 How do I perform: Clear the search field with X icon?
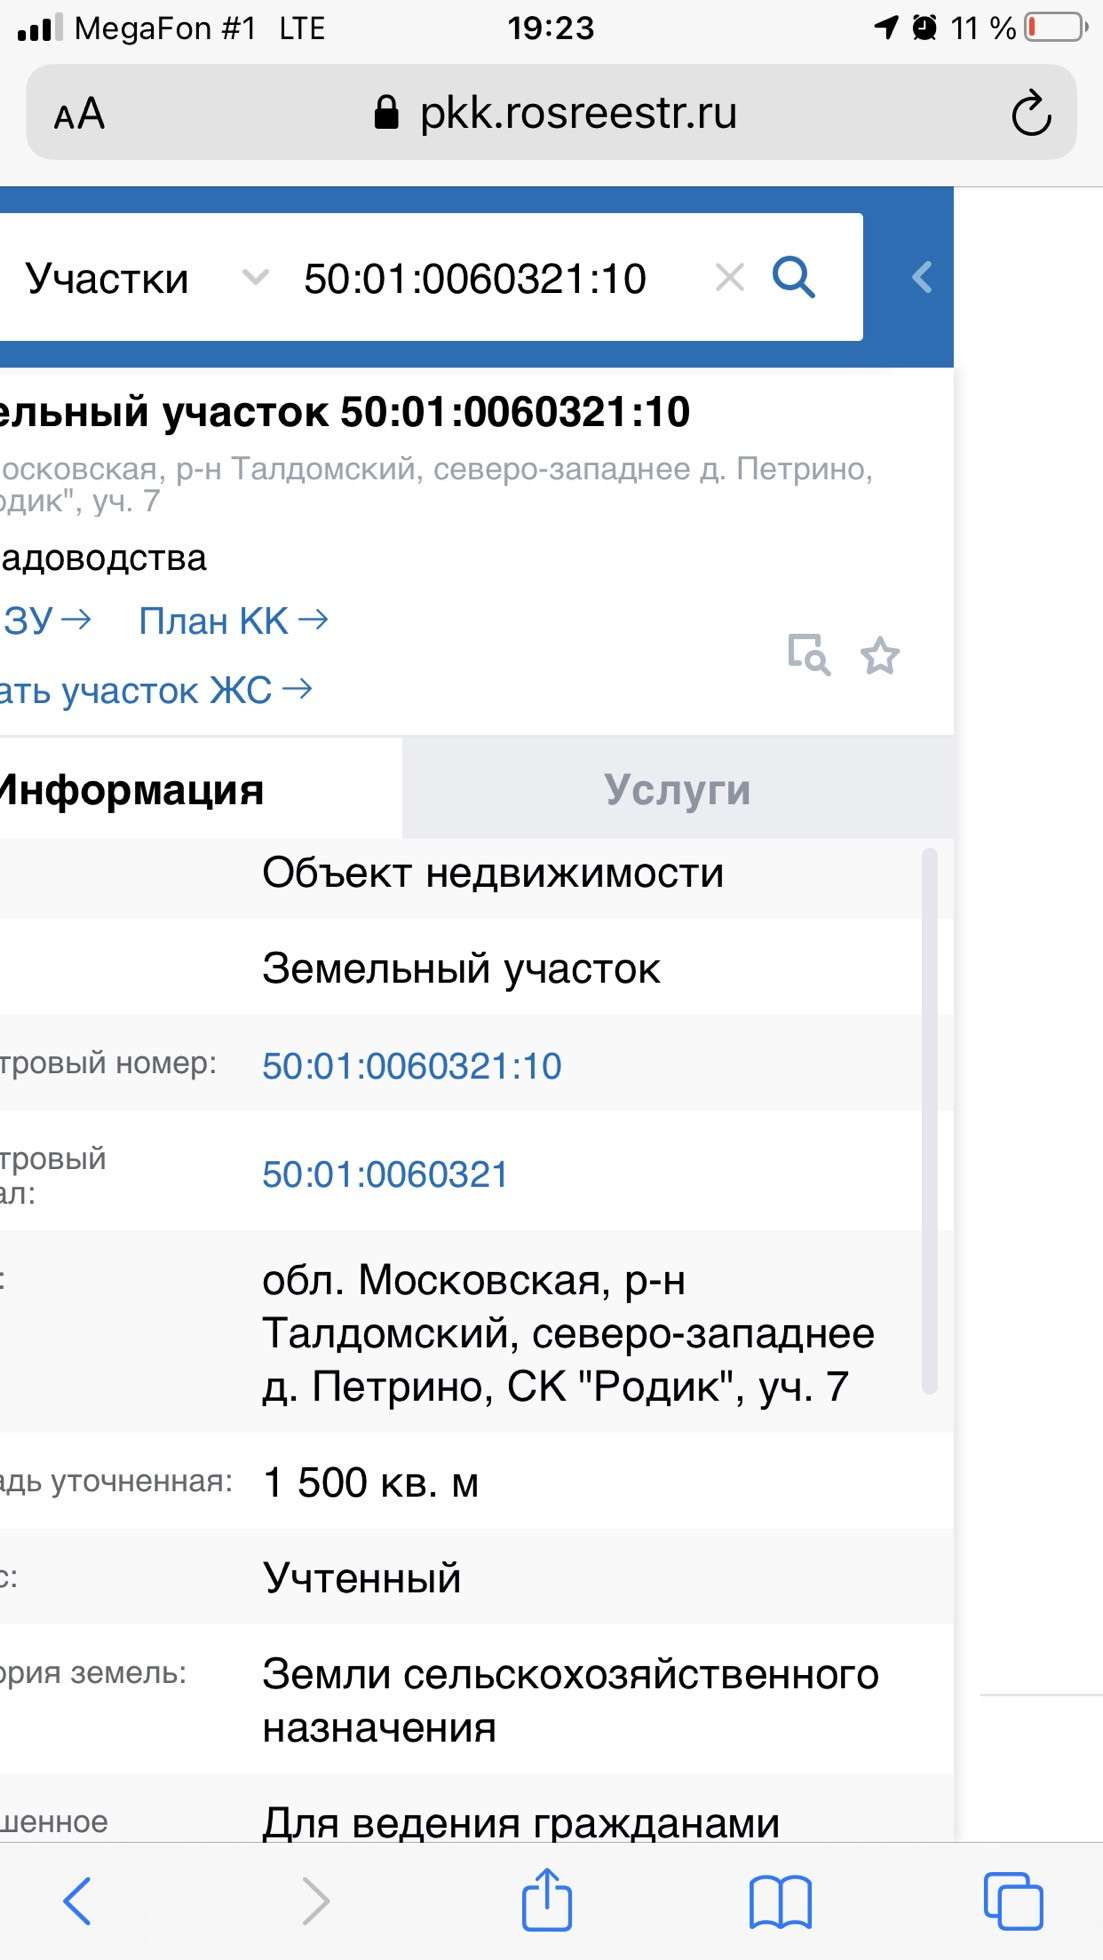click(730, 277)
